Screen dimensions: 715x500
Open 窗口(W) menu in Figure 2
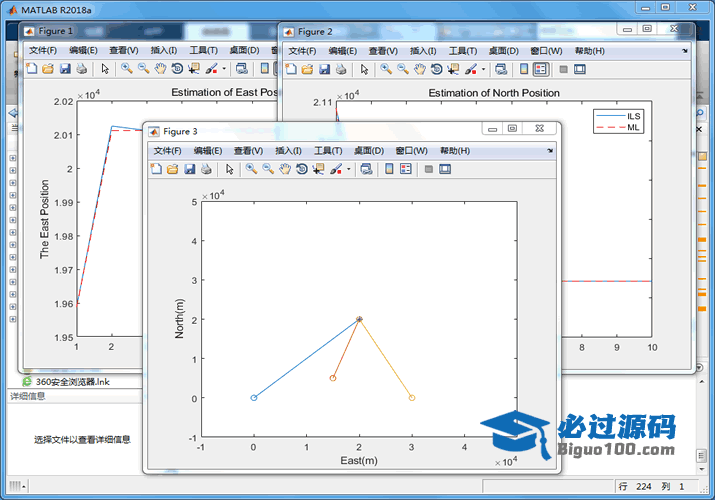tap(546, 51)
